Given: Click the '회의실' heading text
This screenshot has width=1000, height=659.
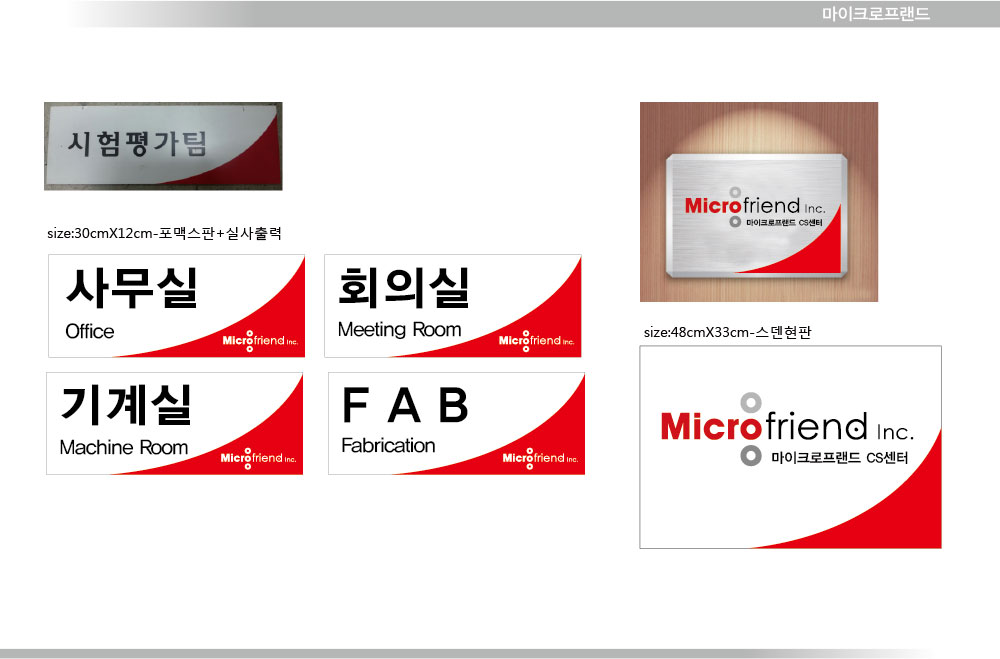Looking at the screenshot, I should pyautogui.click(x=404, y=288).
